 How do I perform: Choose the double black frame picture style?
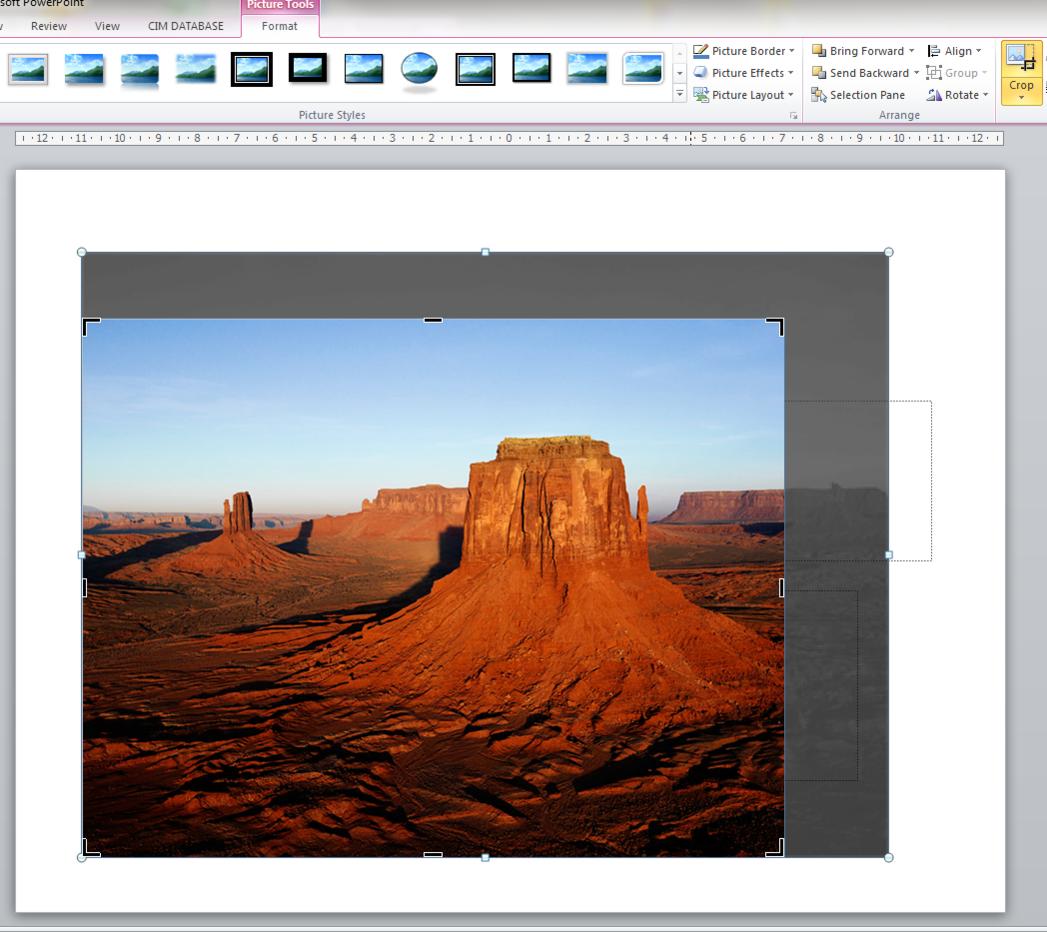point(252,69)
